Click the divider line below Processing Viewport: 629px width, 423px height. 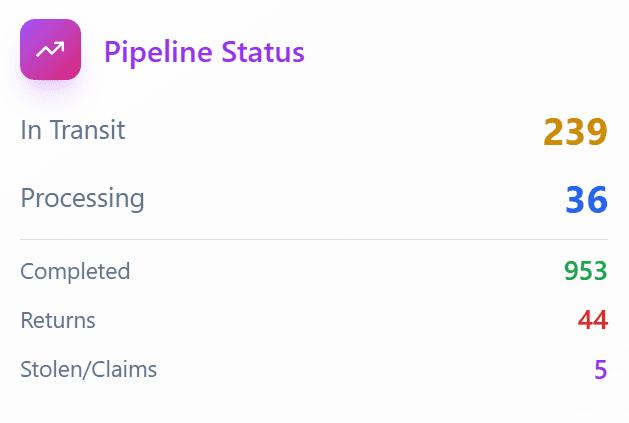314,240
